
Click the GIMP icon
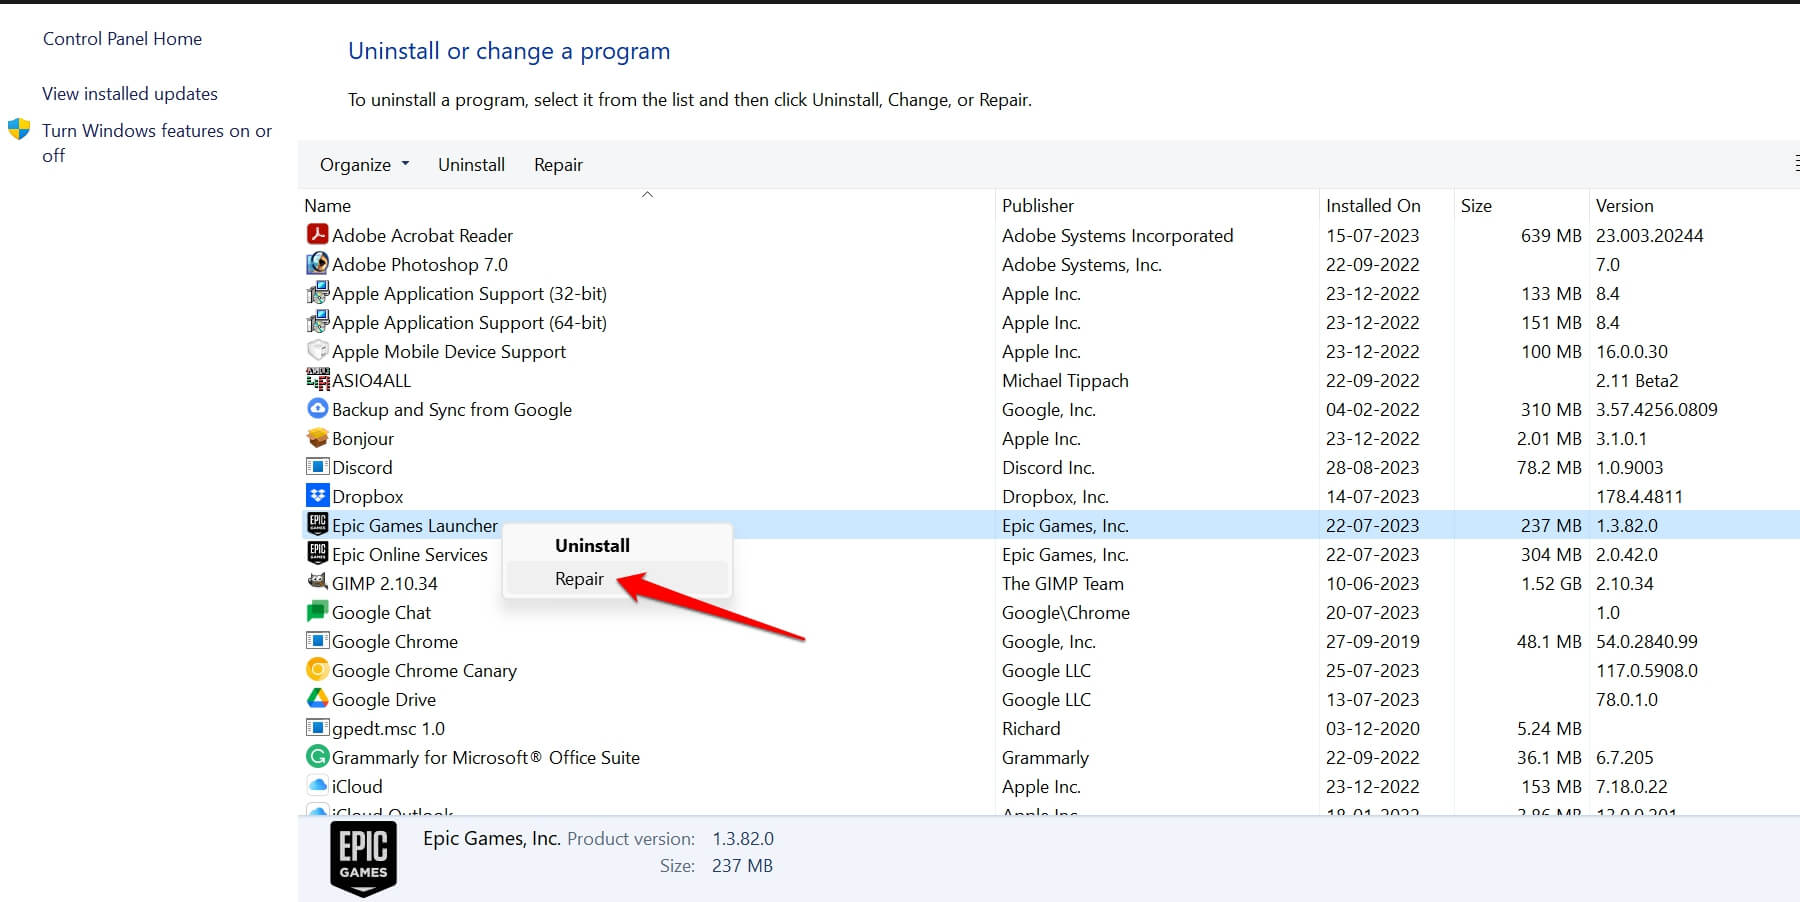coord(316,583)
